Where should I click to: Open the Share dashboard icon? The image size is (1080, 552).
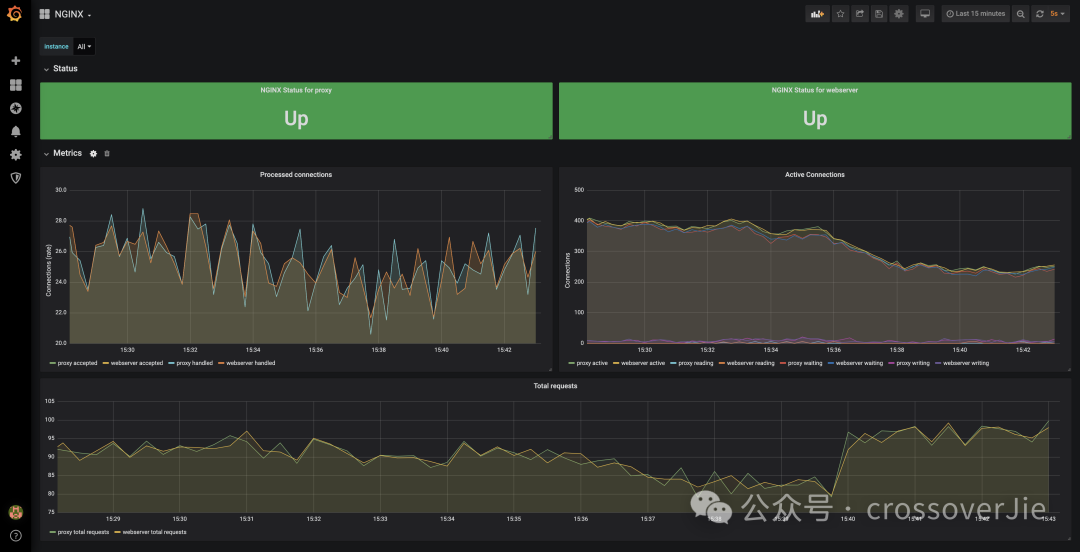point(859,14)
